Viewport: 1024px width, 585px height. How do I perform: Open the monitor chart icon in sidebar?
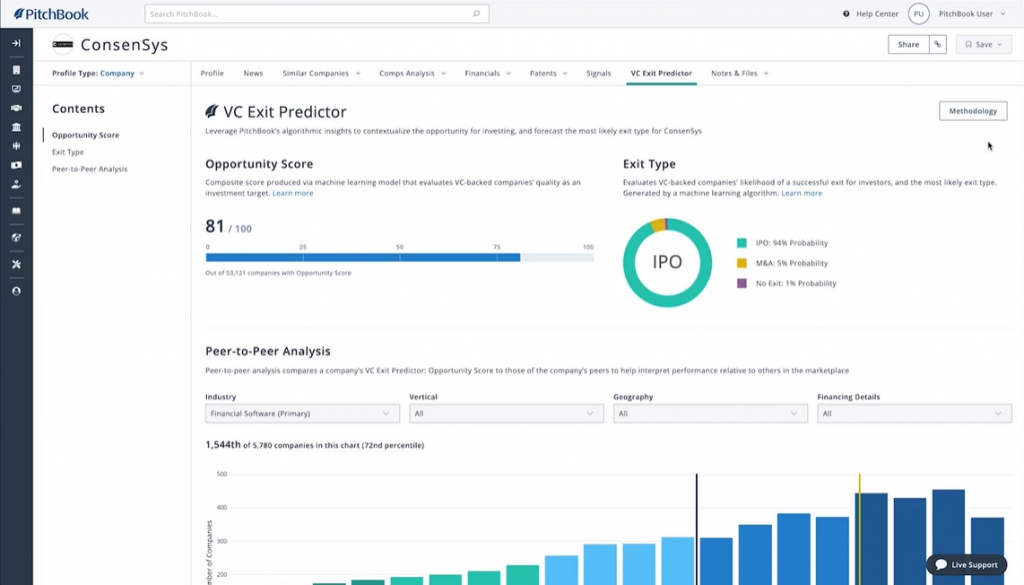pyautogui.click(x=16, y=89)
